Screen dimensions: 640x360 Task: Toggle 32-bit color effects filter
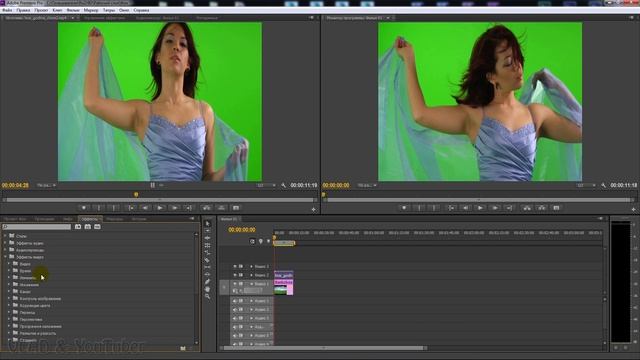tap(88, 227)
